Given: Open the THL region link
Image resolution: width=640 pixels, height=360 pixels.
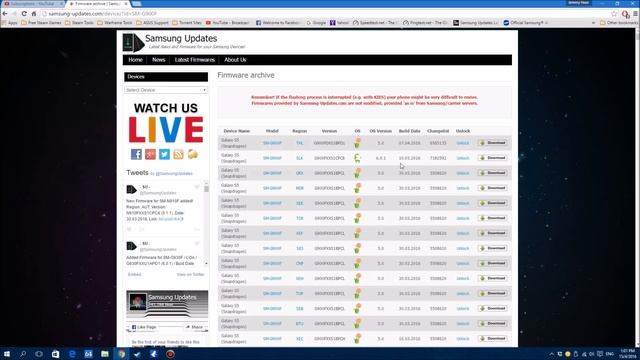Looking at the screenshot, I should click(x=300, y=143).
